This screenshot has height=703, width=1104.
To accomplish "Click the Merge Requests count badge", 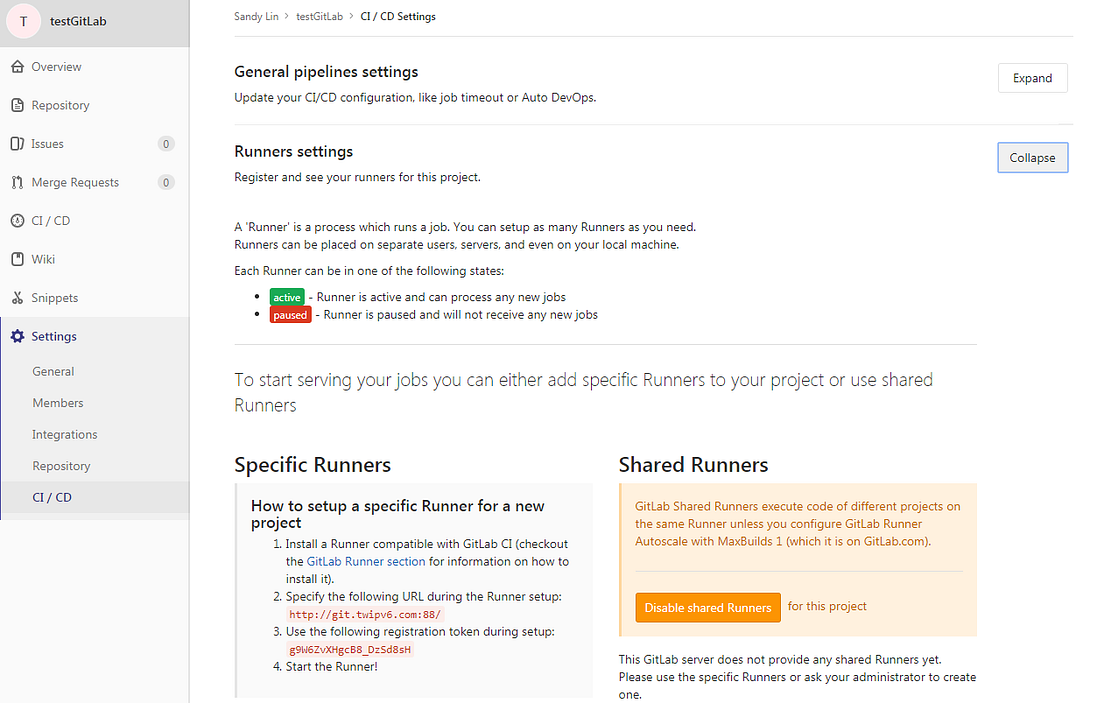I will pyautogui.click(x=166, y=182).
